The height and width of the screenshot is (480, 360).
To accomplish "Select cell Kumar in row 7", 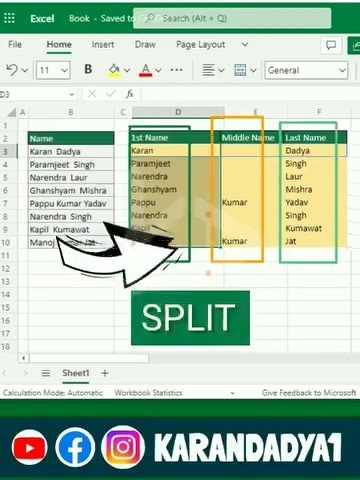I will [x=252, y=203].
